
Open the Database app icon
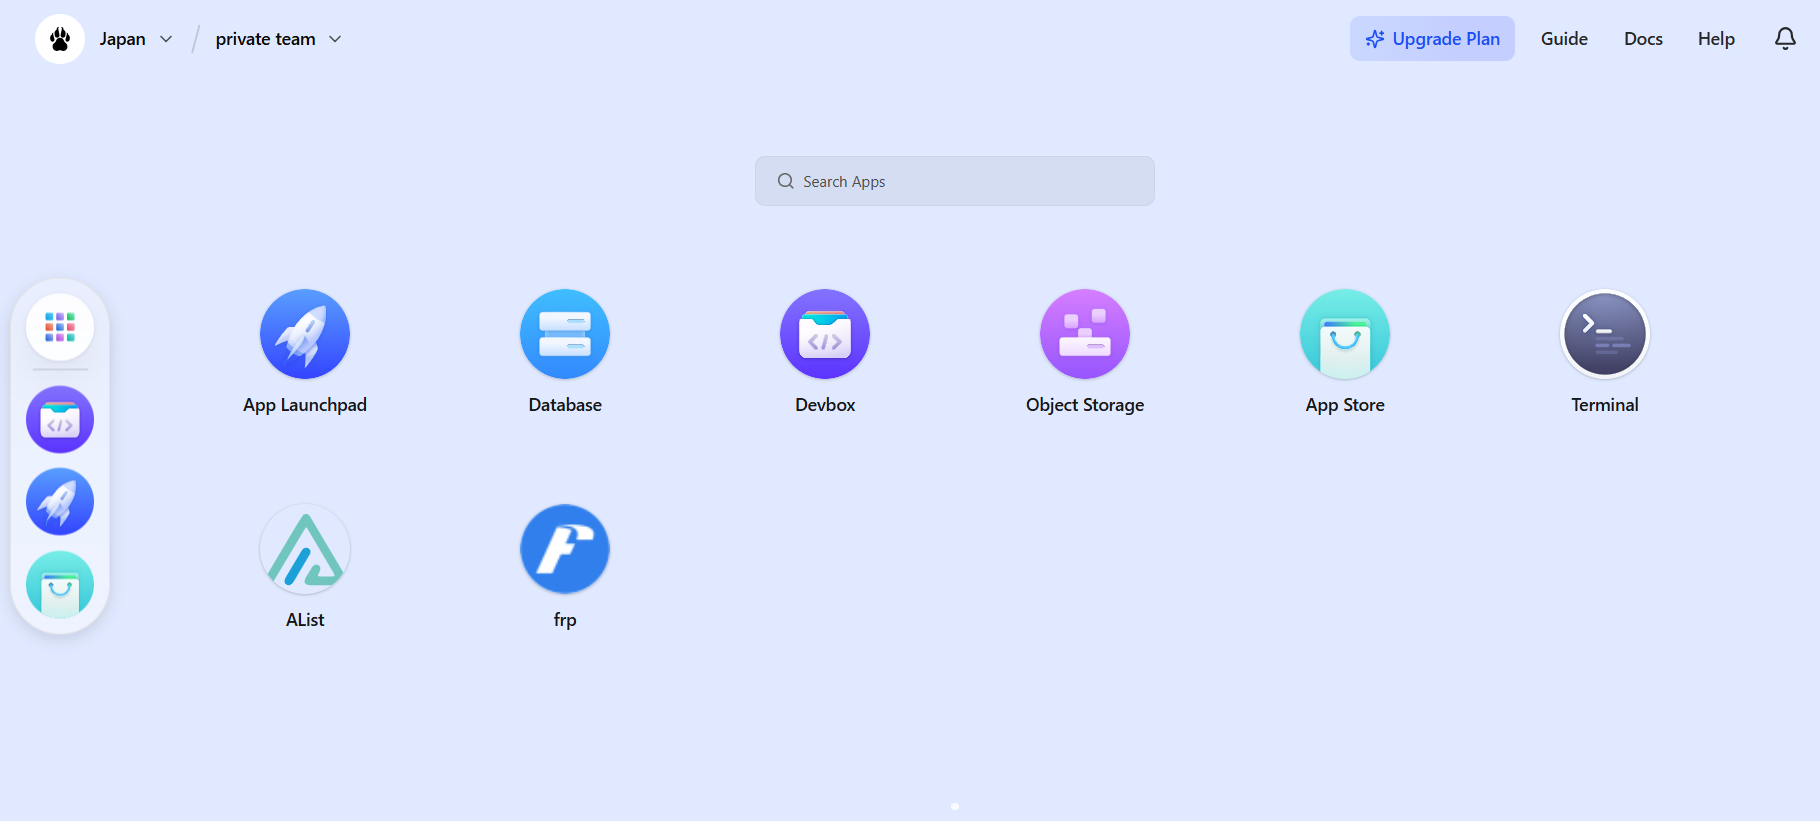coord(565,334)
